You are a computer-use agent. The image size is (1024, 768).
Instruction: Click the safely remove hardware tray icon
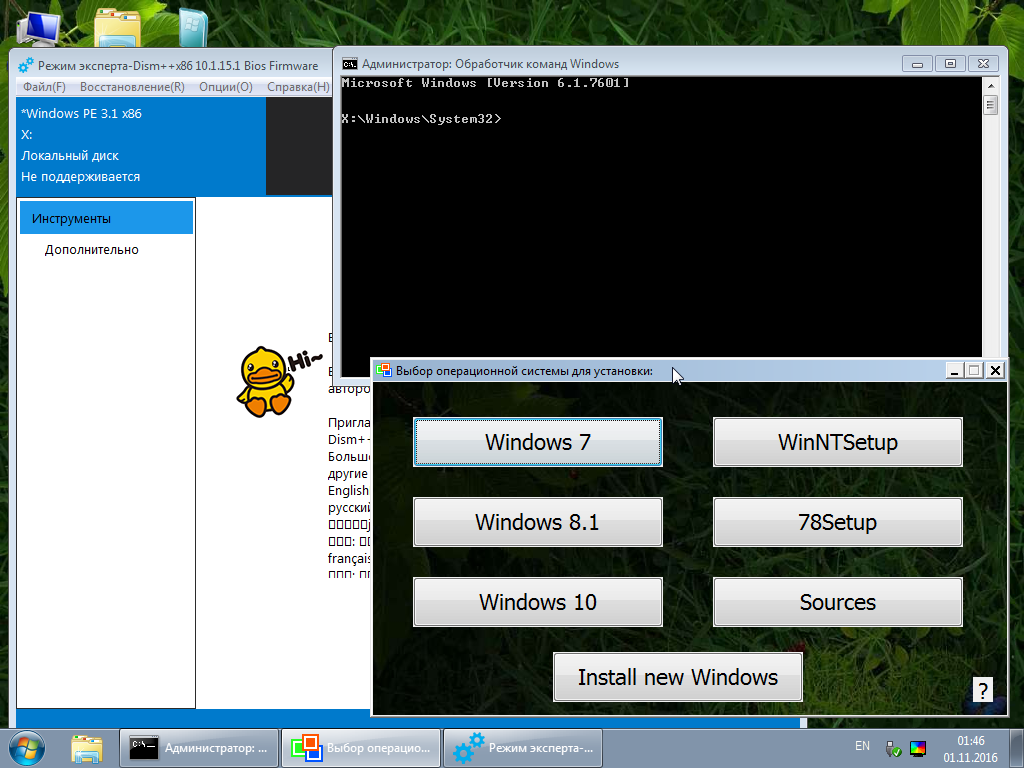891,746
